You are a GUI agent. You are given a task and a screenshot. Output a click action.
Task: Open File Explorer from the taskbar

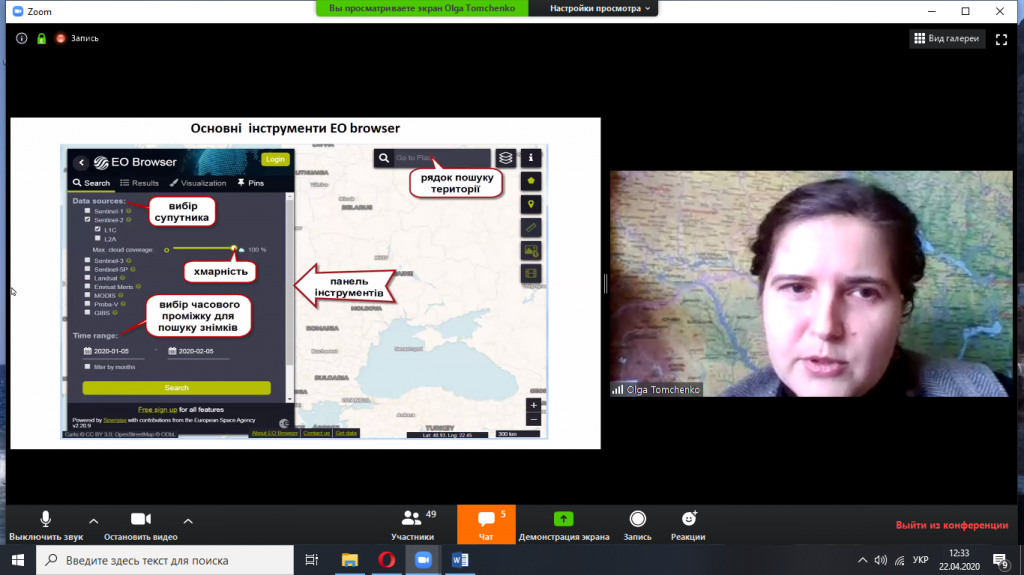point(350,560)
